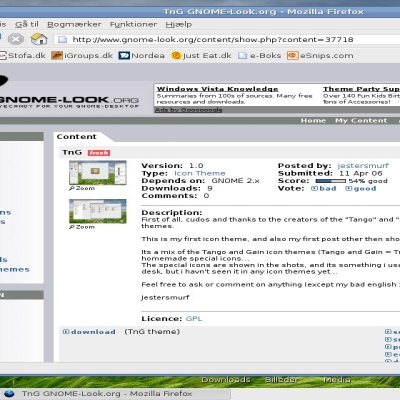
Task: Zoom the second screenshot magnifier
Action: 72,227
